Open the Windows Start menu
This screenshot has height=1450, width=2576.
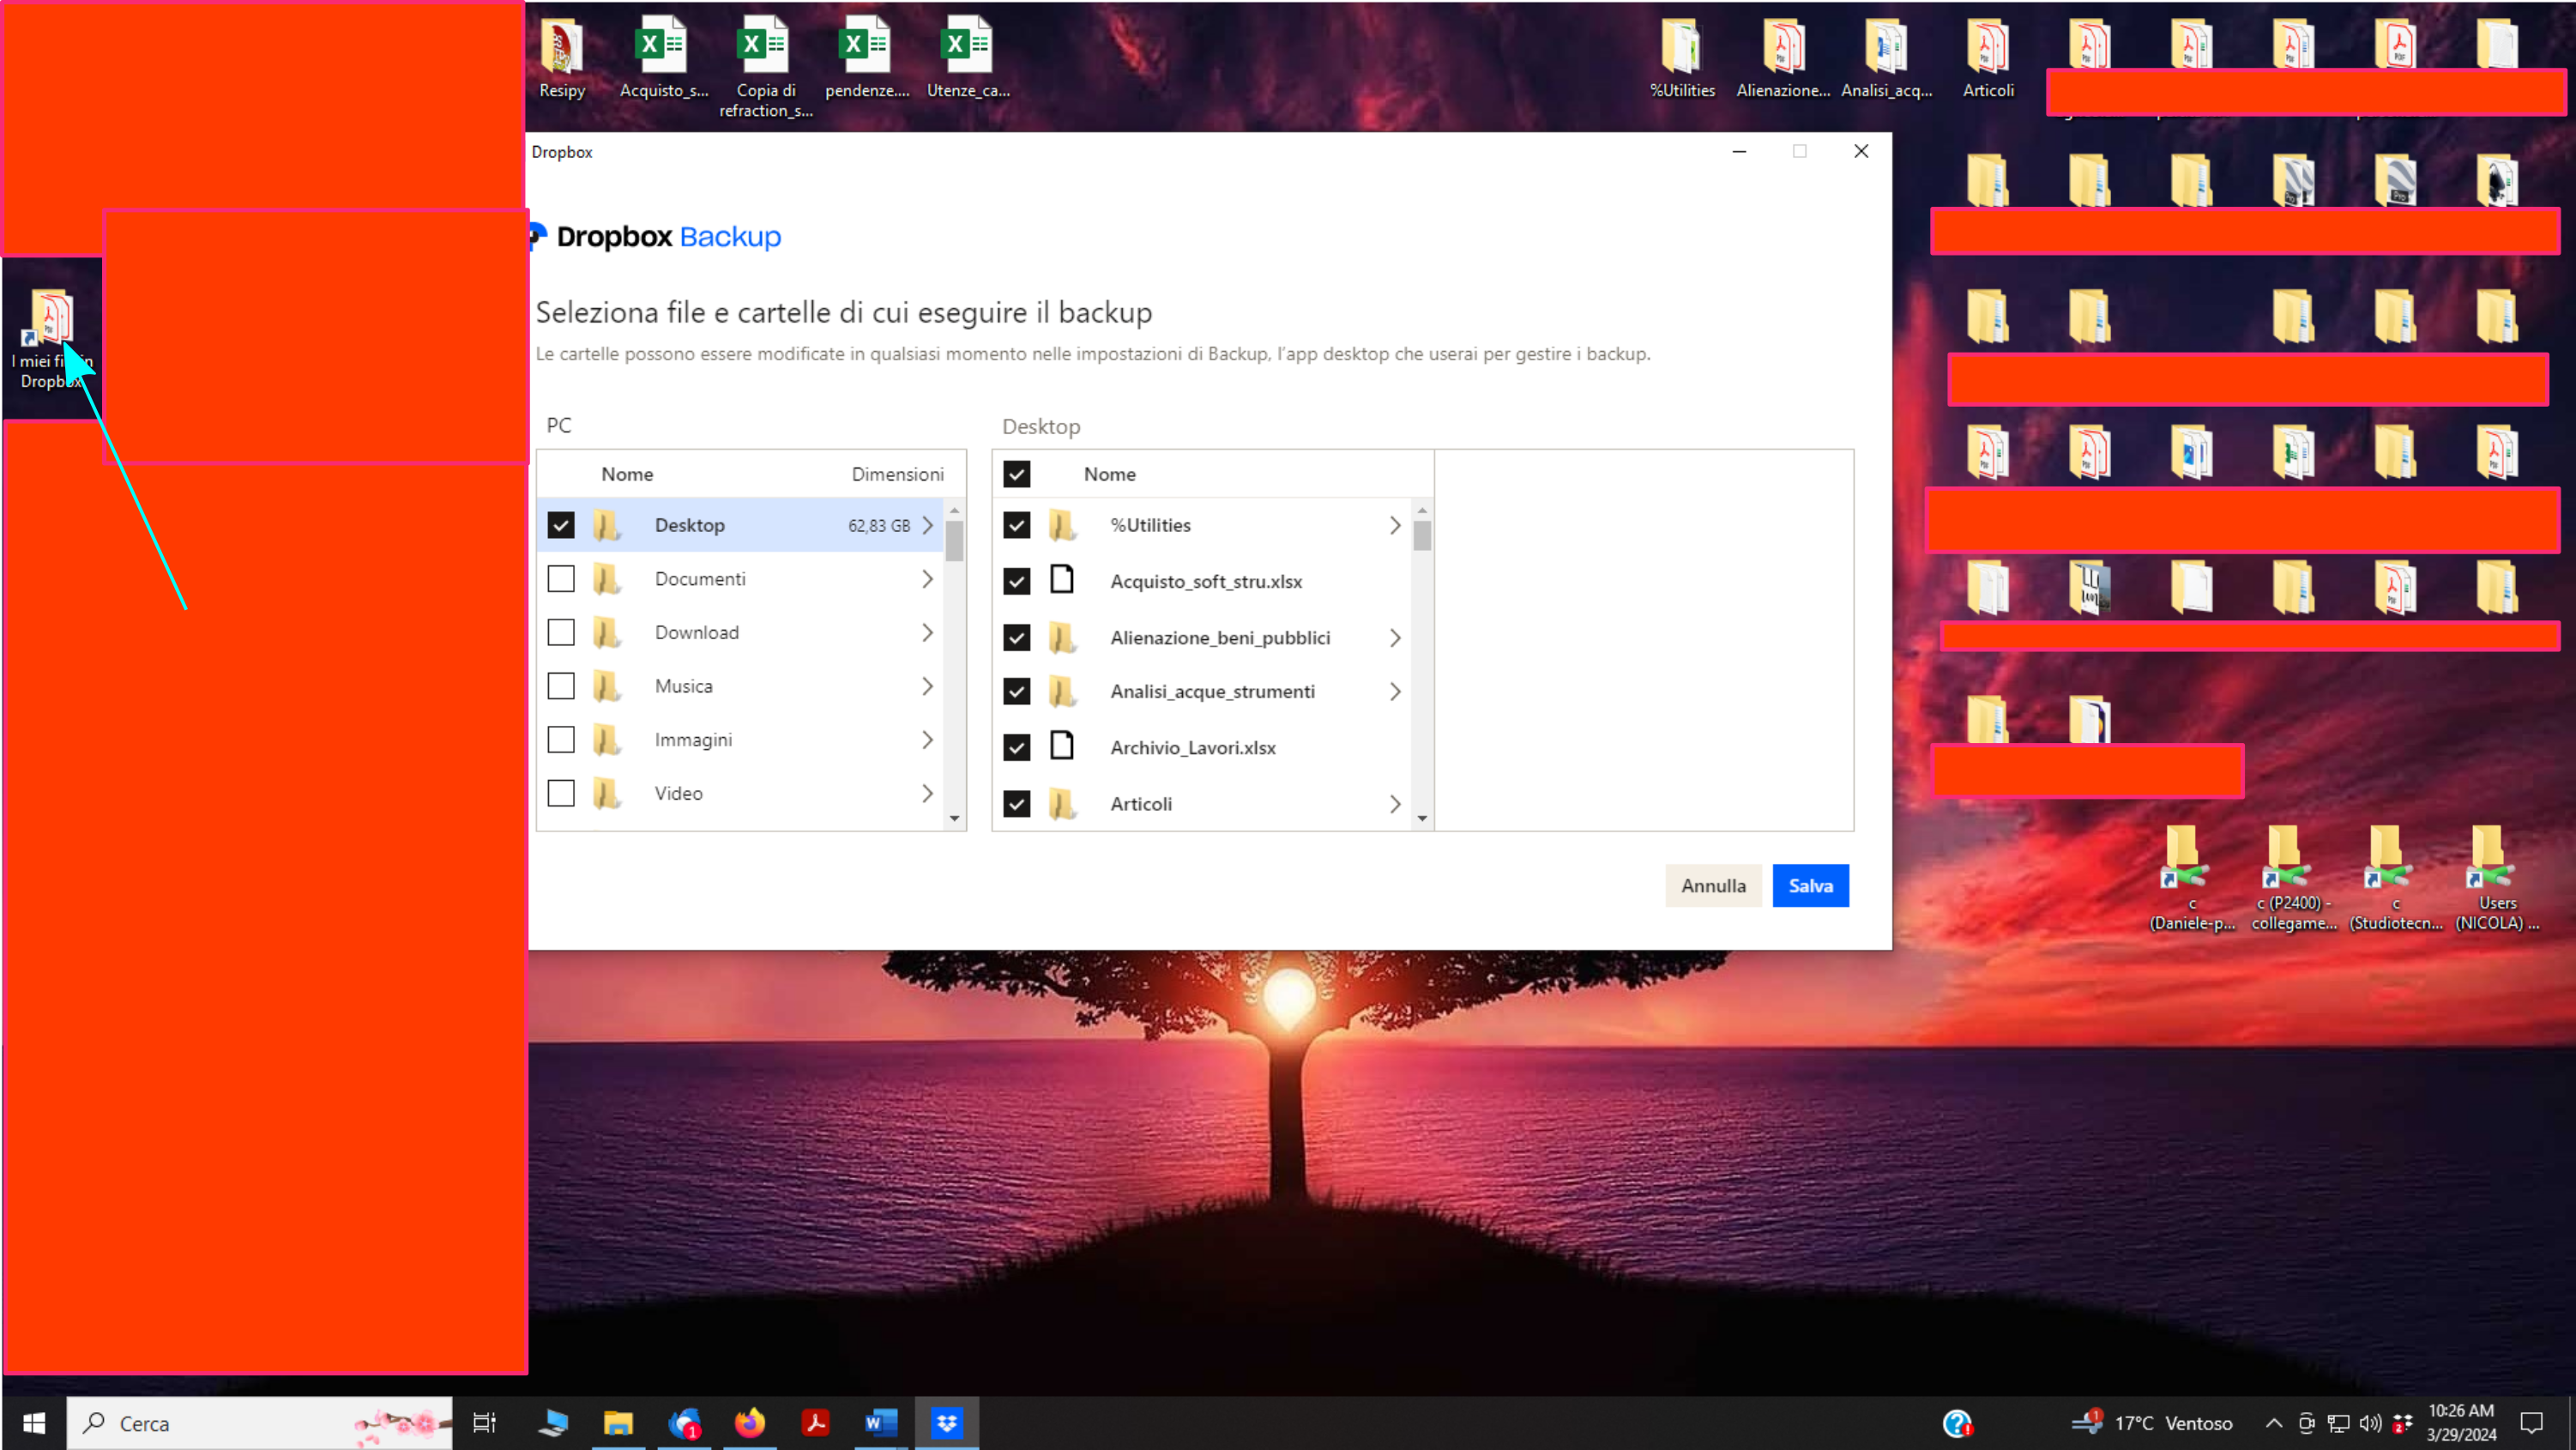tap(34, 1422)
